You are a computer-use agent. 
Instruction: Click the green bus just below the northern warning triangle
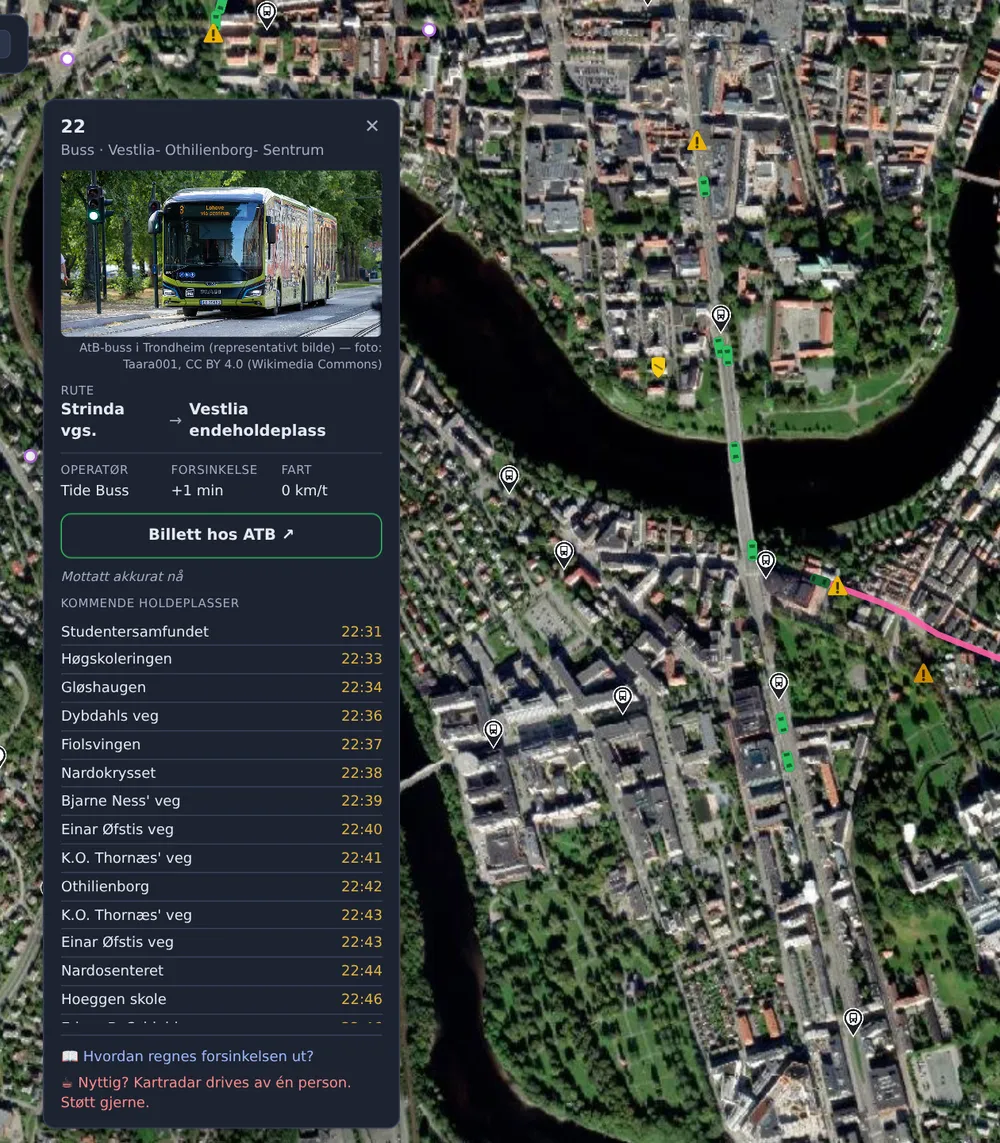pos(703,186)
